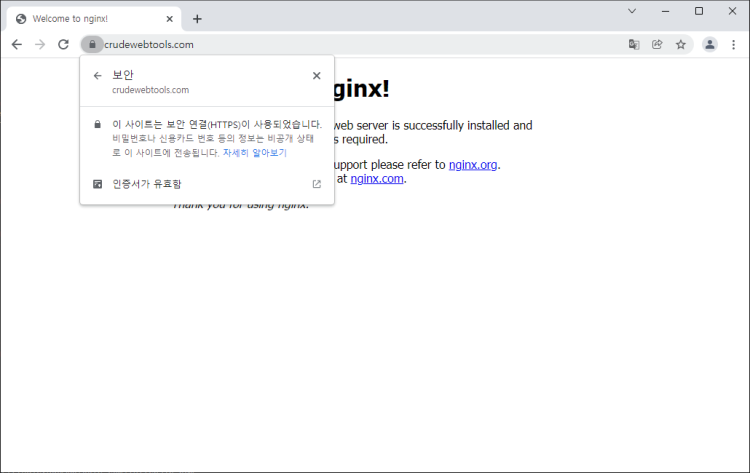750x473 pixels.
Task: Open the Google Translate page icon
Action: point(633,44)
